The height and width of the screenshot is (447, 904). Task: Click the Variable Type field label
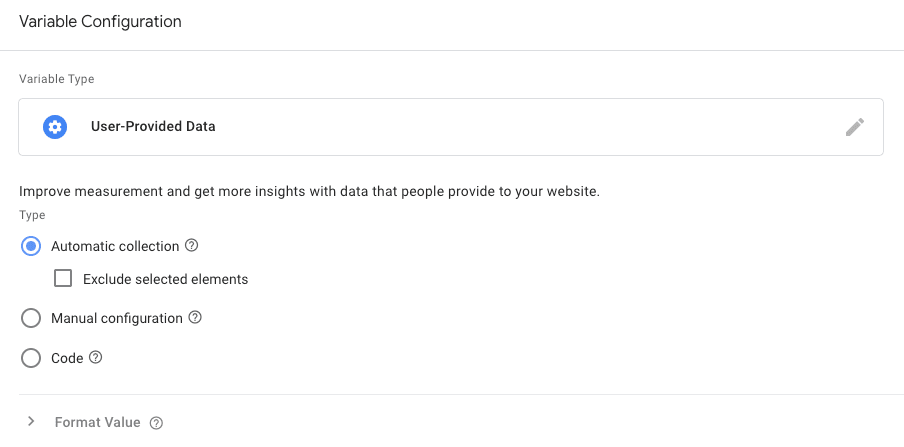(56, 78)
